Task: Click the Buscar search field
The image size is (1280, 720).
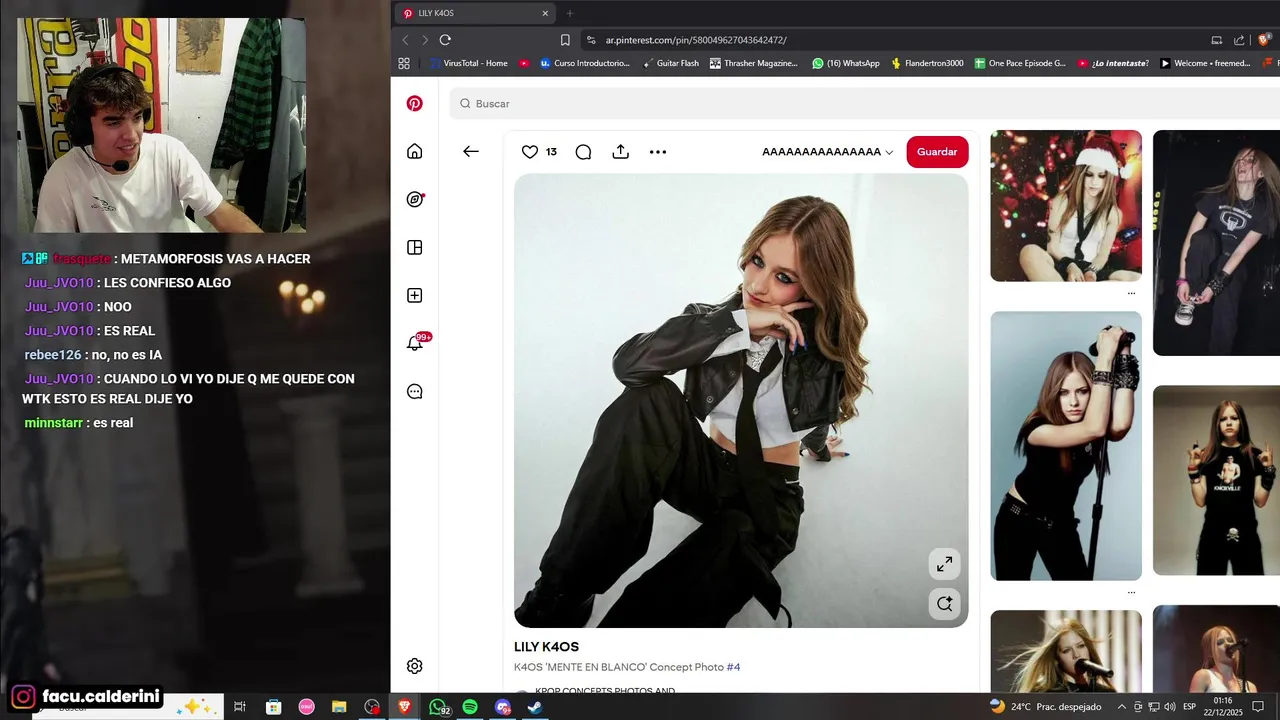Action: pyautogui.click(x=865, y=103)
